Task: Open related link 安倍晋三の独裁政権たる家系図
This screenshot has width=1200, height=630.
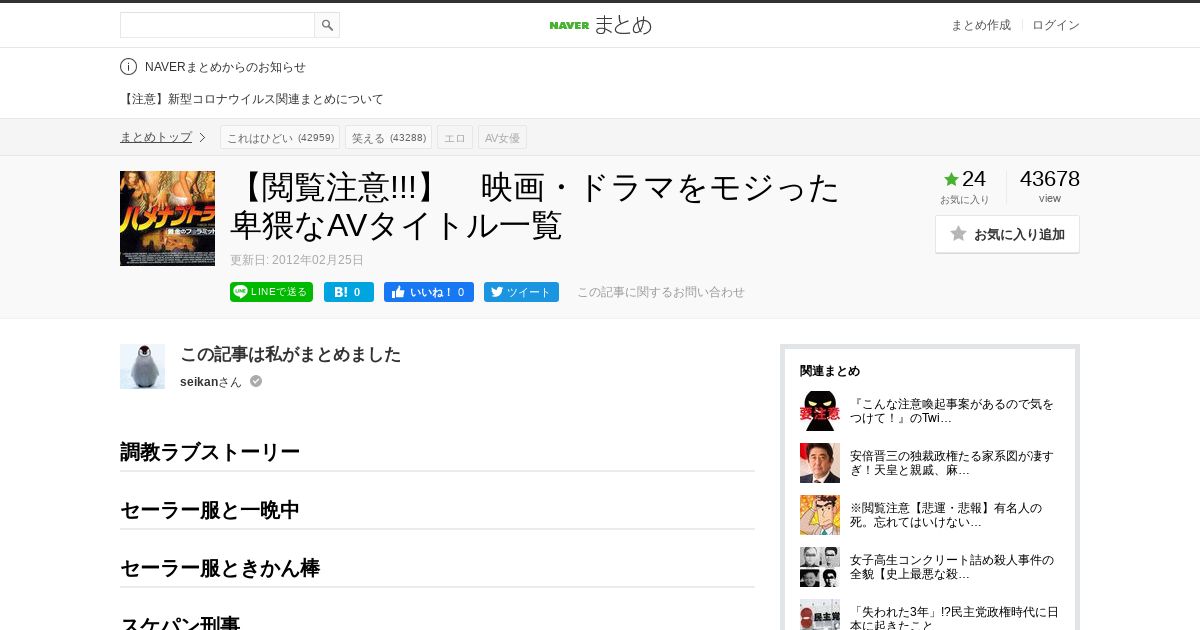Action: click(x=952, y=463)
